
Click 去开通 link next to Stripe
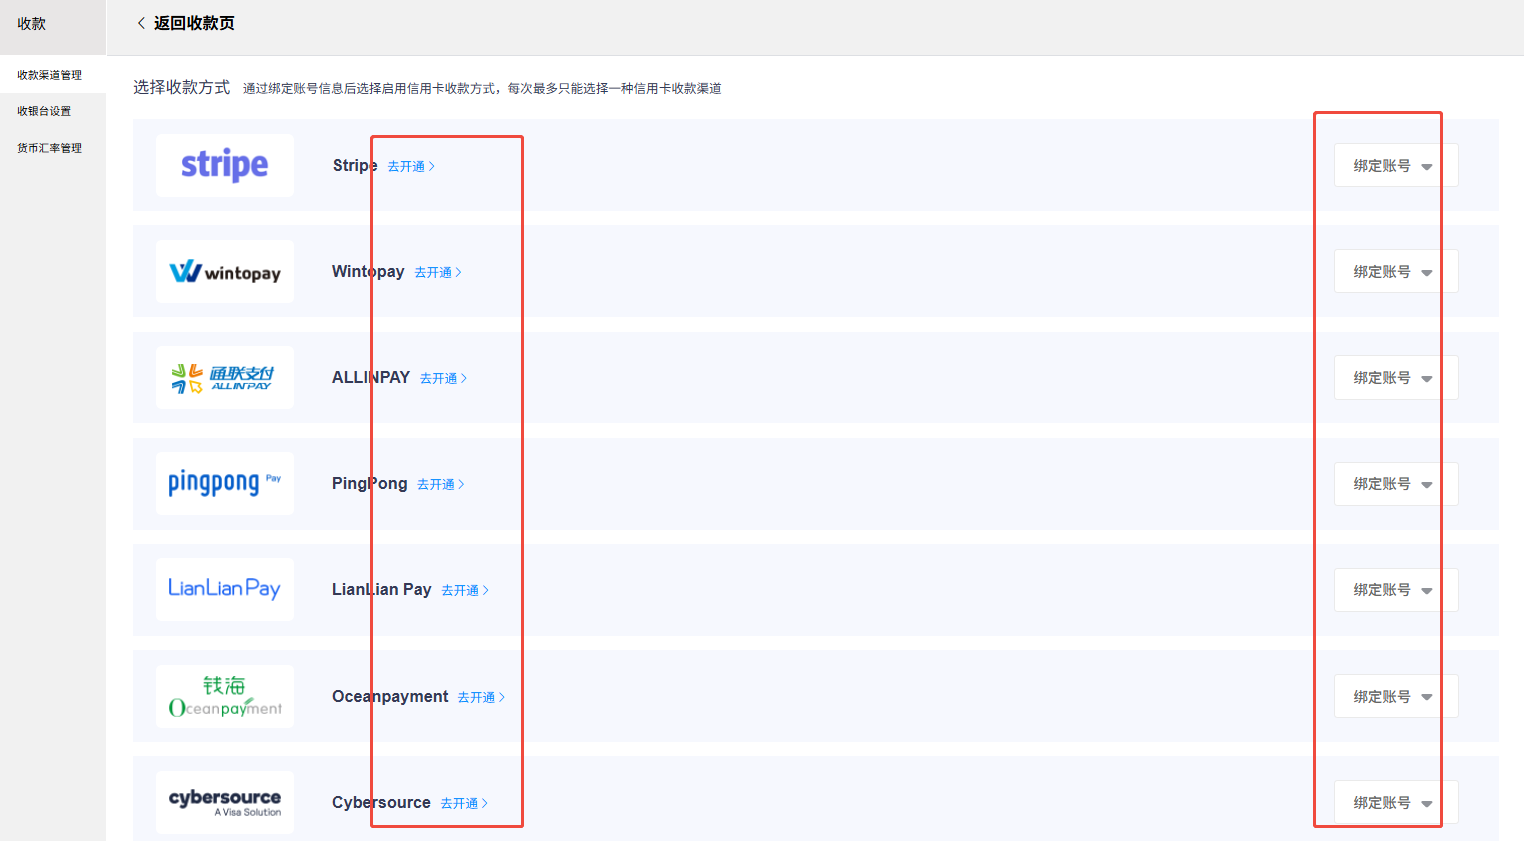[x=411, y=167]
